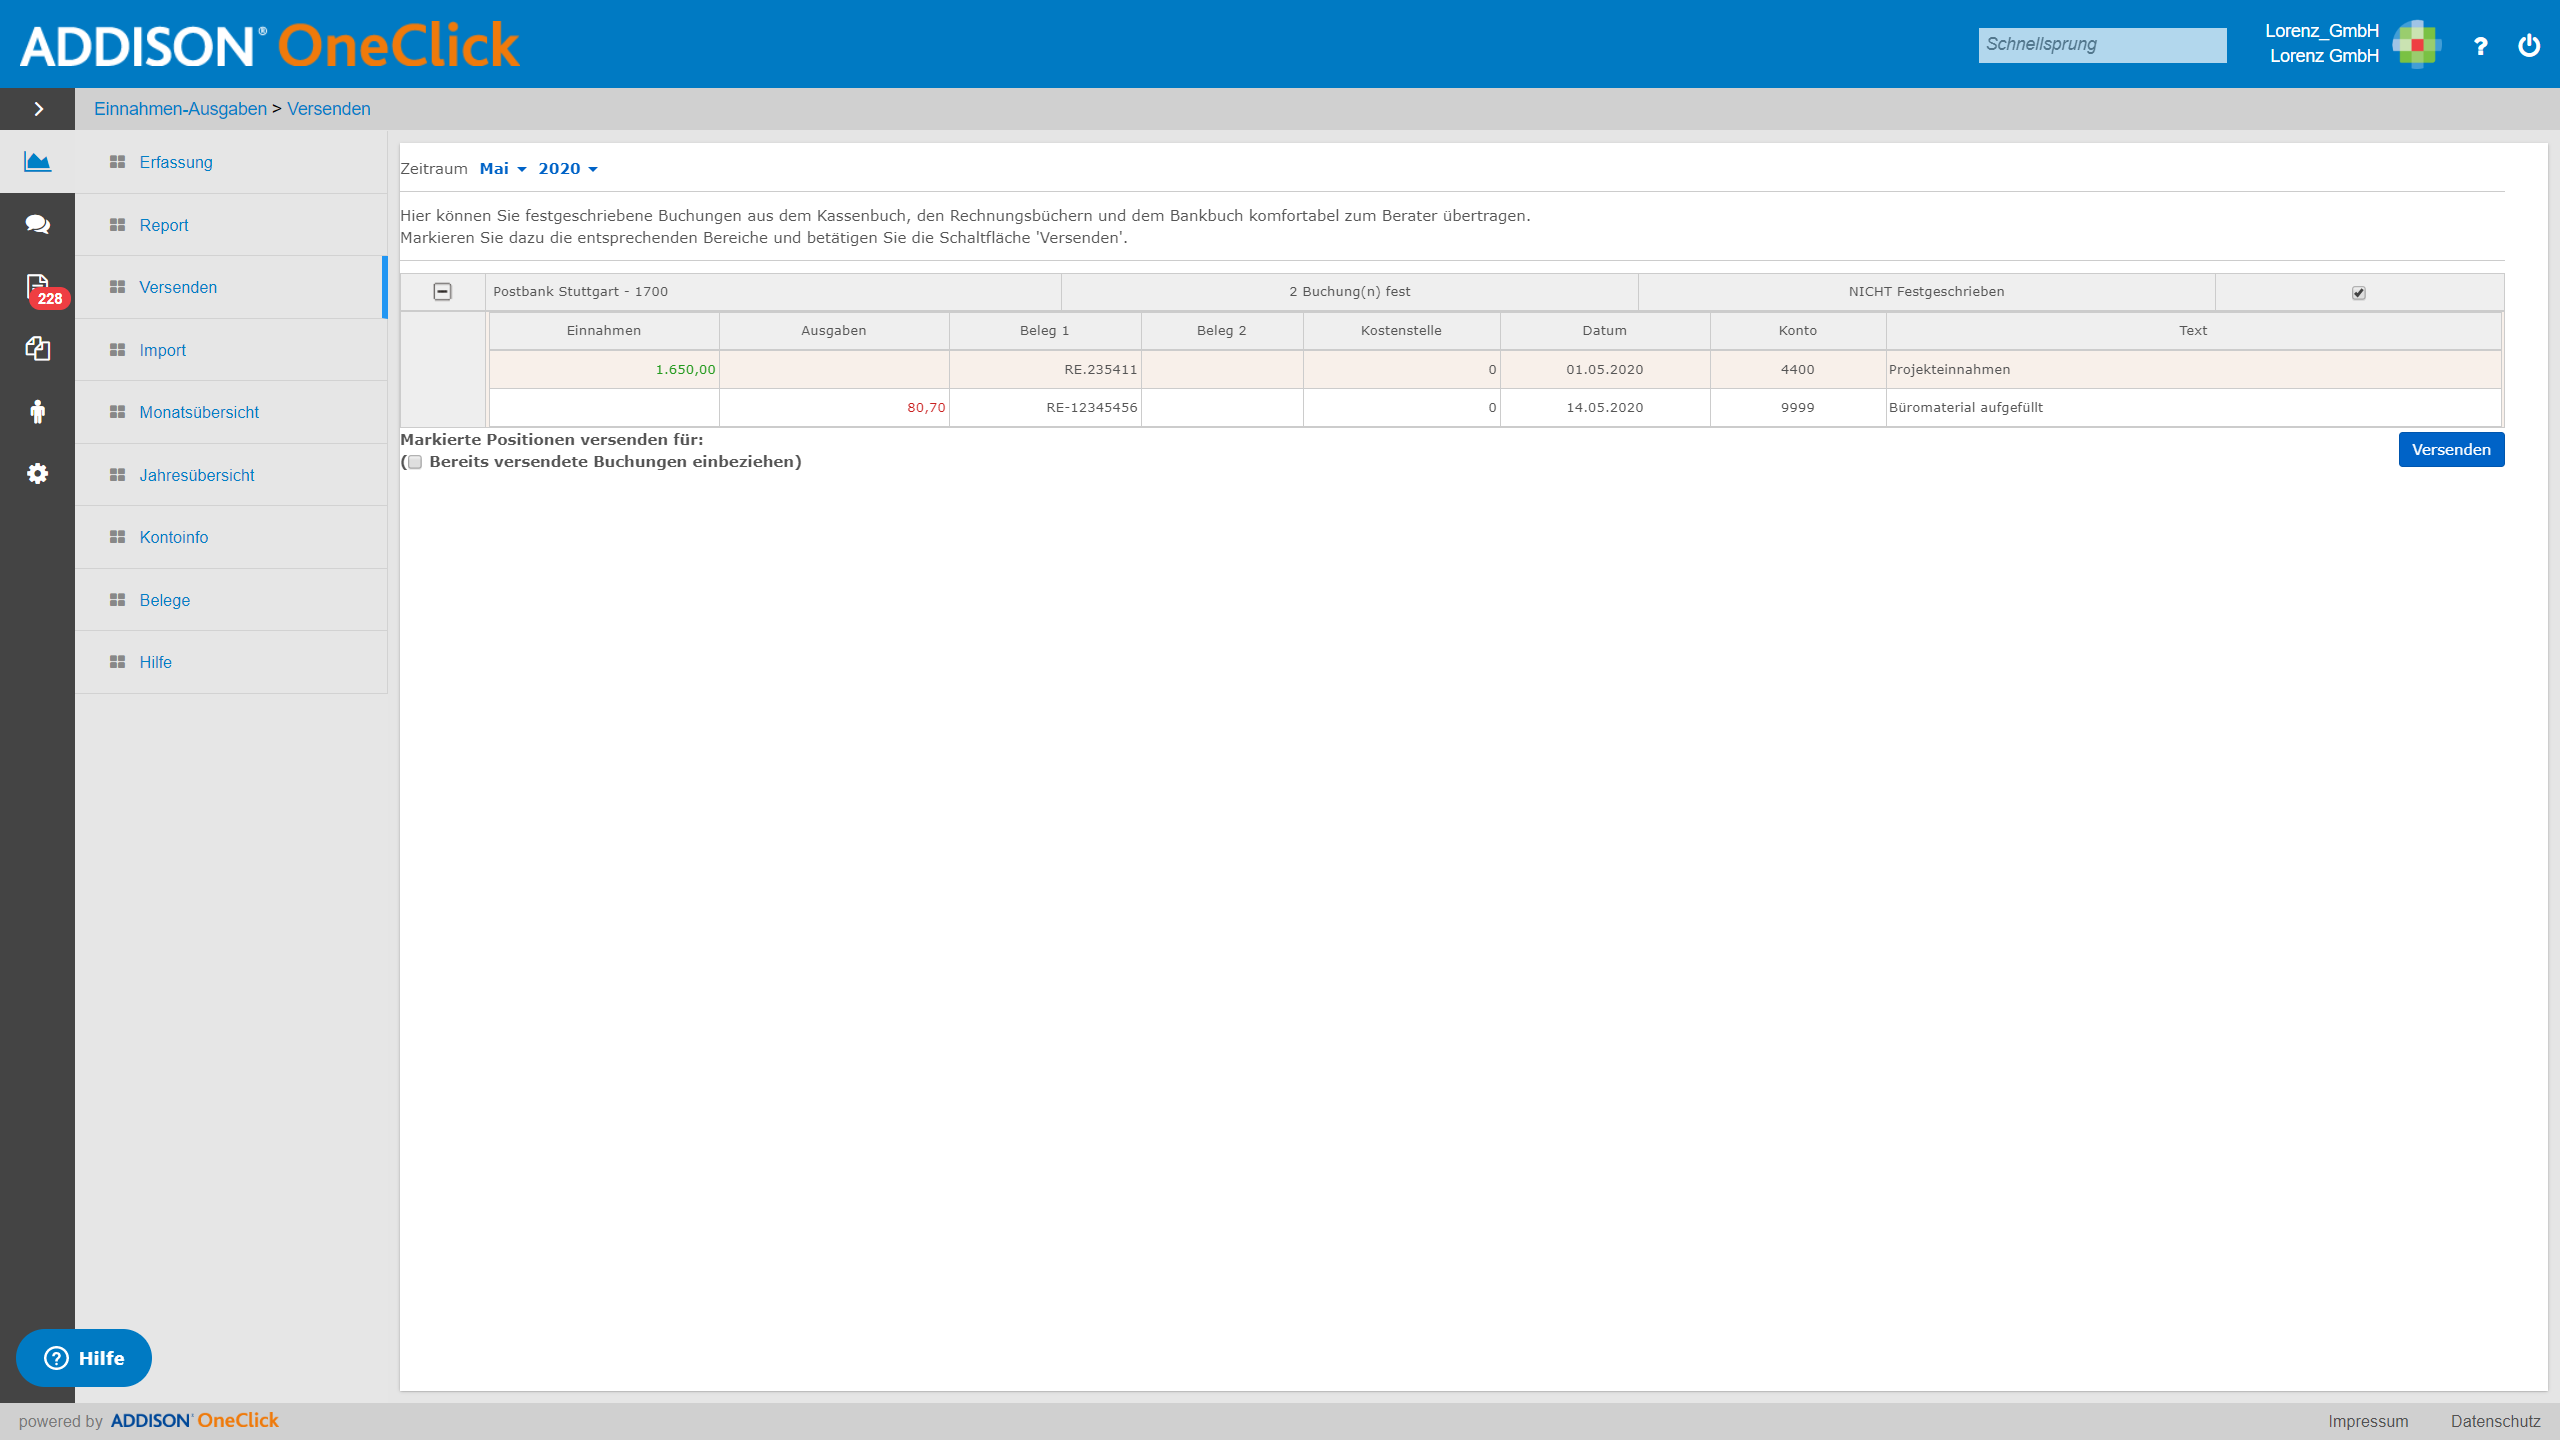The width and height of the screenshot is (2560, 1440).
Task: Toggle the Postbank Stuttgart row checkbox
Action: [2359, 293]
